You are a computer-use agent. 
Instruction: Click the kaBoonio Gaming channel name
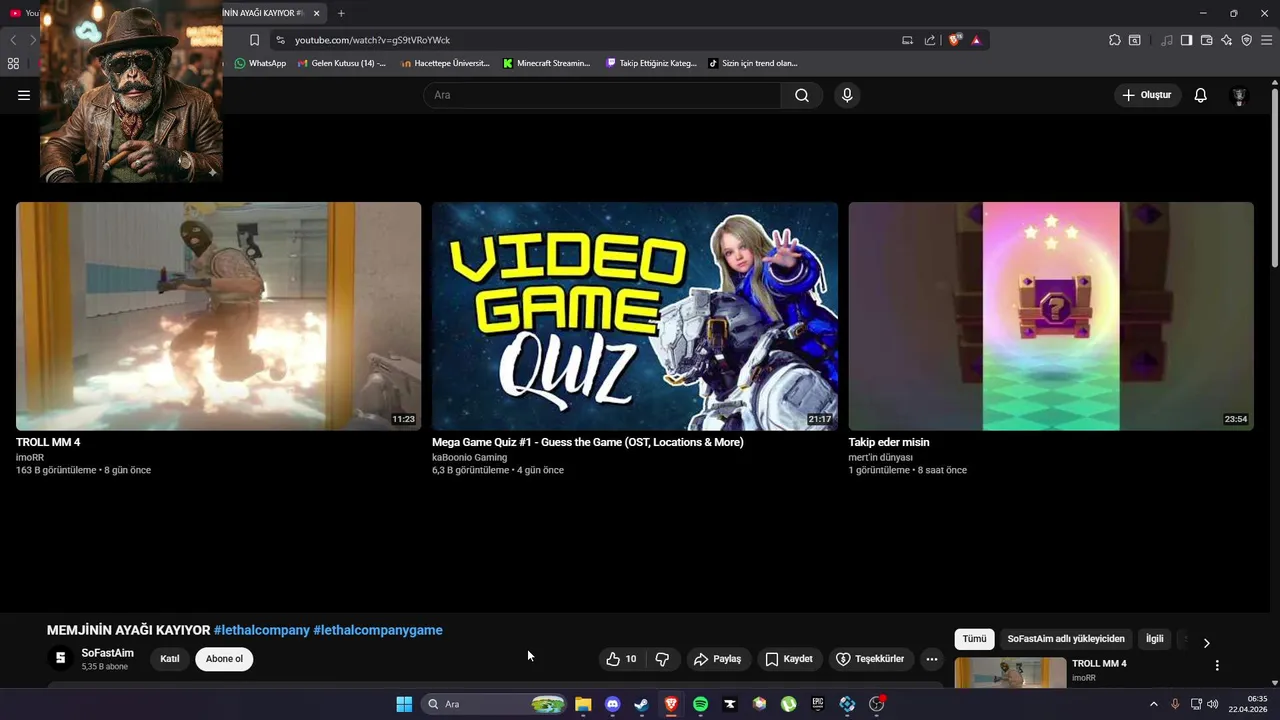[x=469, y=458]
